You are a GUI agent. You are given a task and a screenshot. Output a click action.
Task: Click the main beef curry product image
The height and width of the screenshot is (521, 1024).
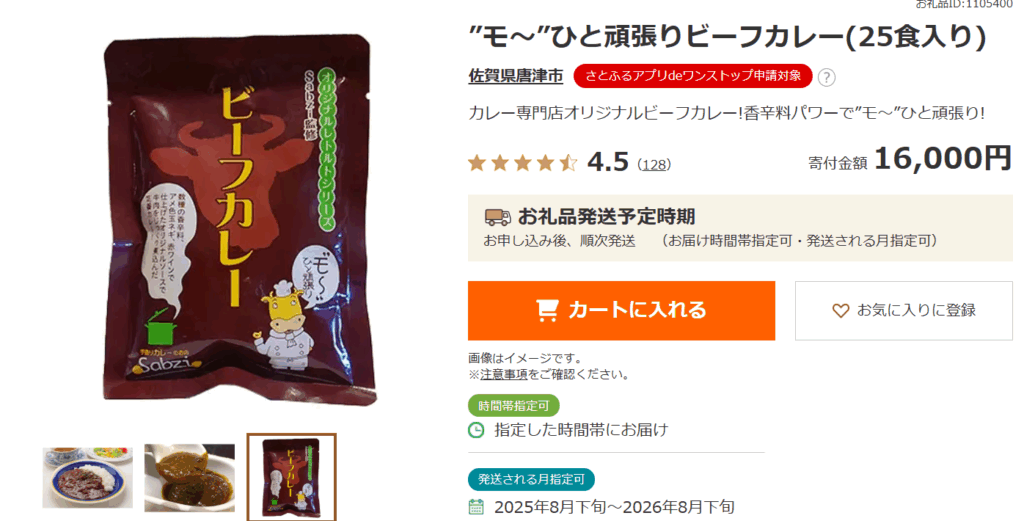coord(238,219)
